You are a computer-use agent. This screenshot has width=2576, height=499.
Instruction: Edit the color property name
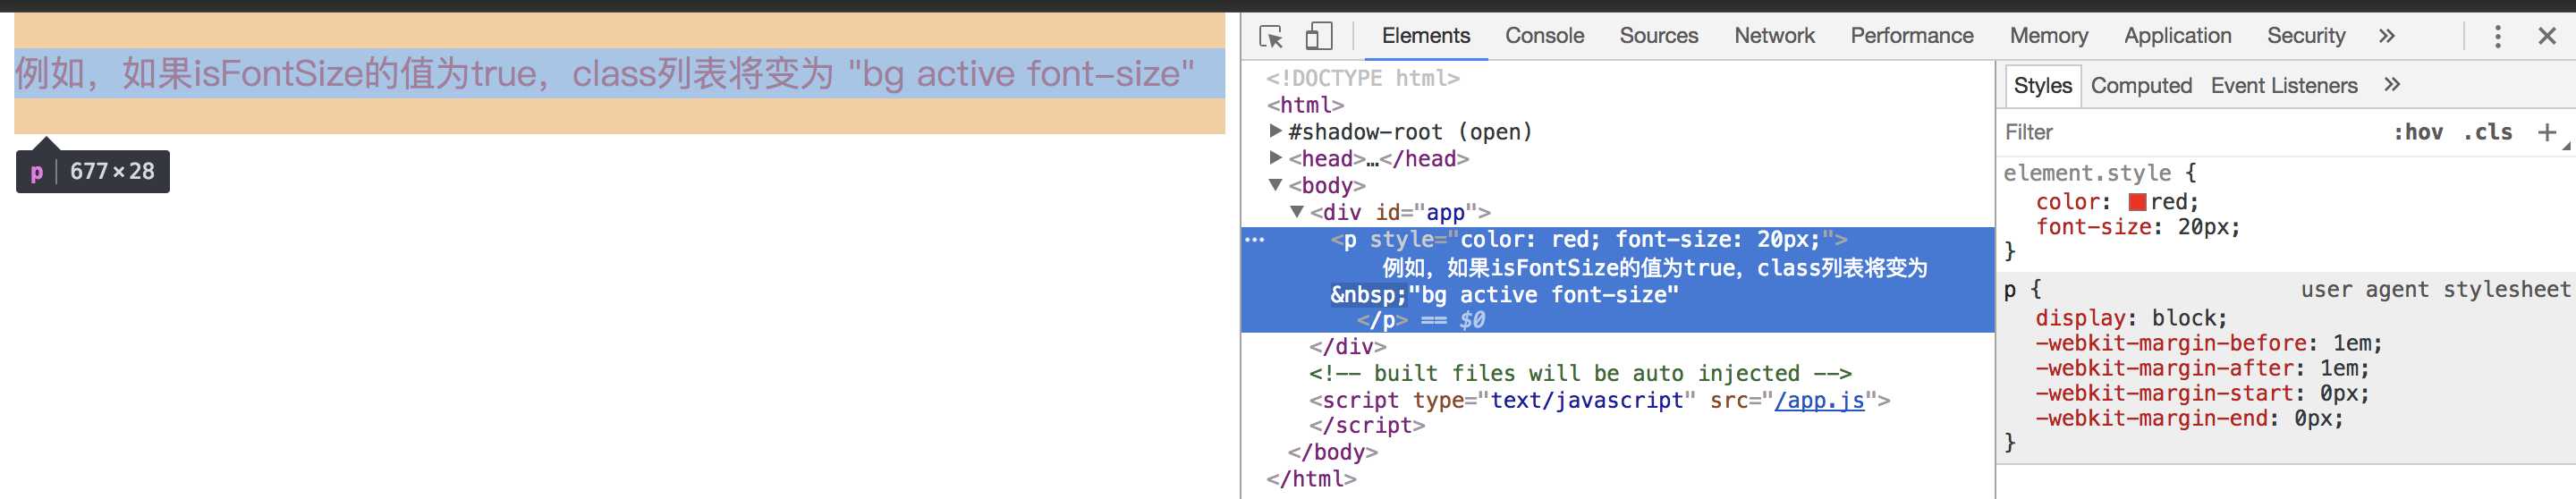(x=2067, y=202)
